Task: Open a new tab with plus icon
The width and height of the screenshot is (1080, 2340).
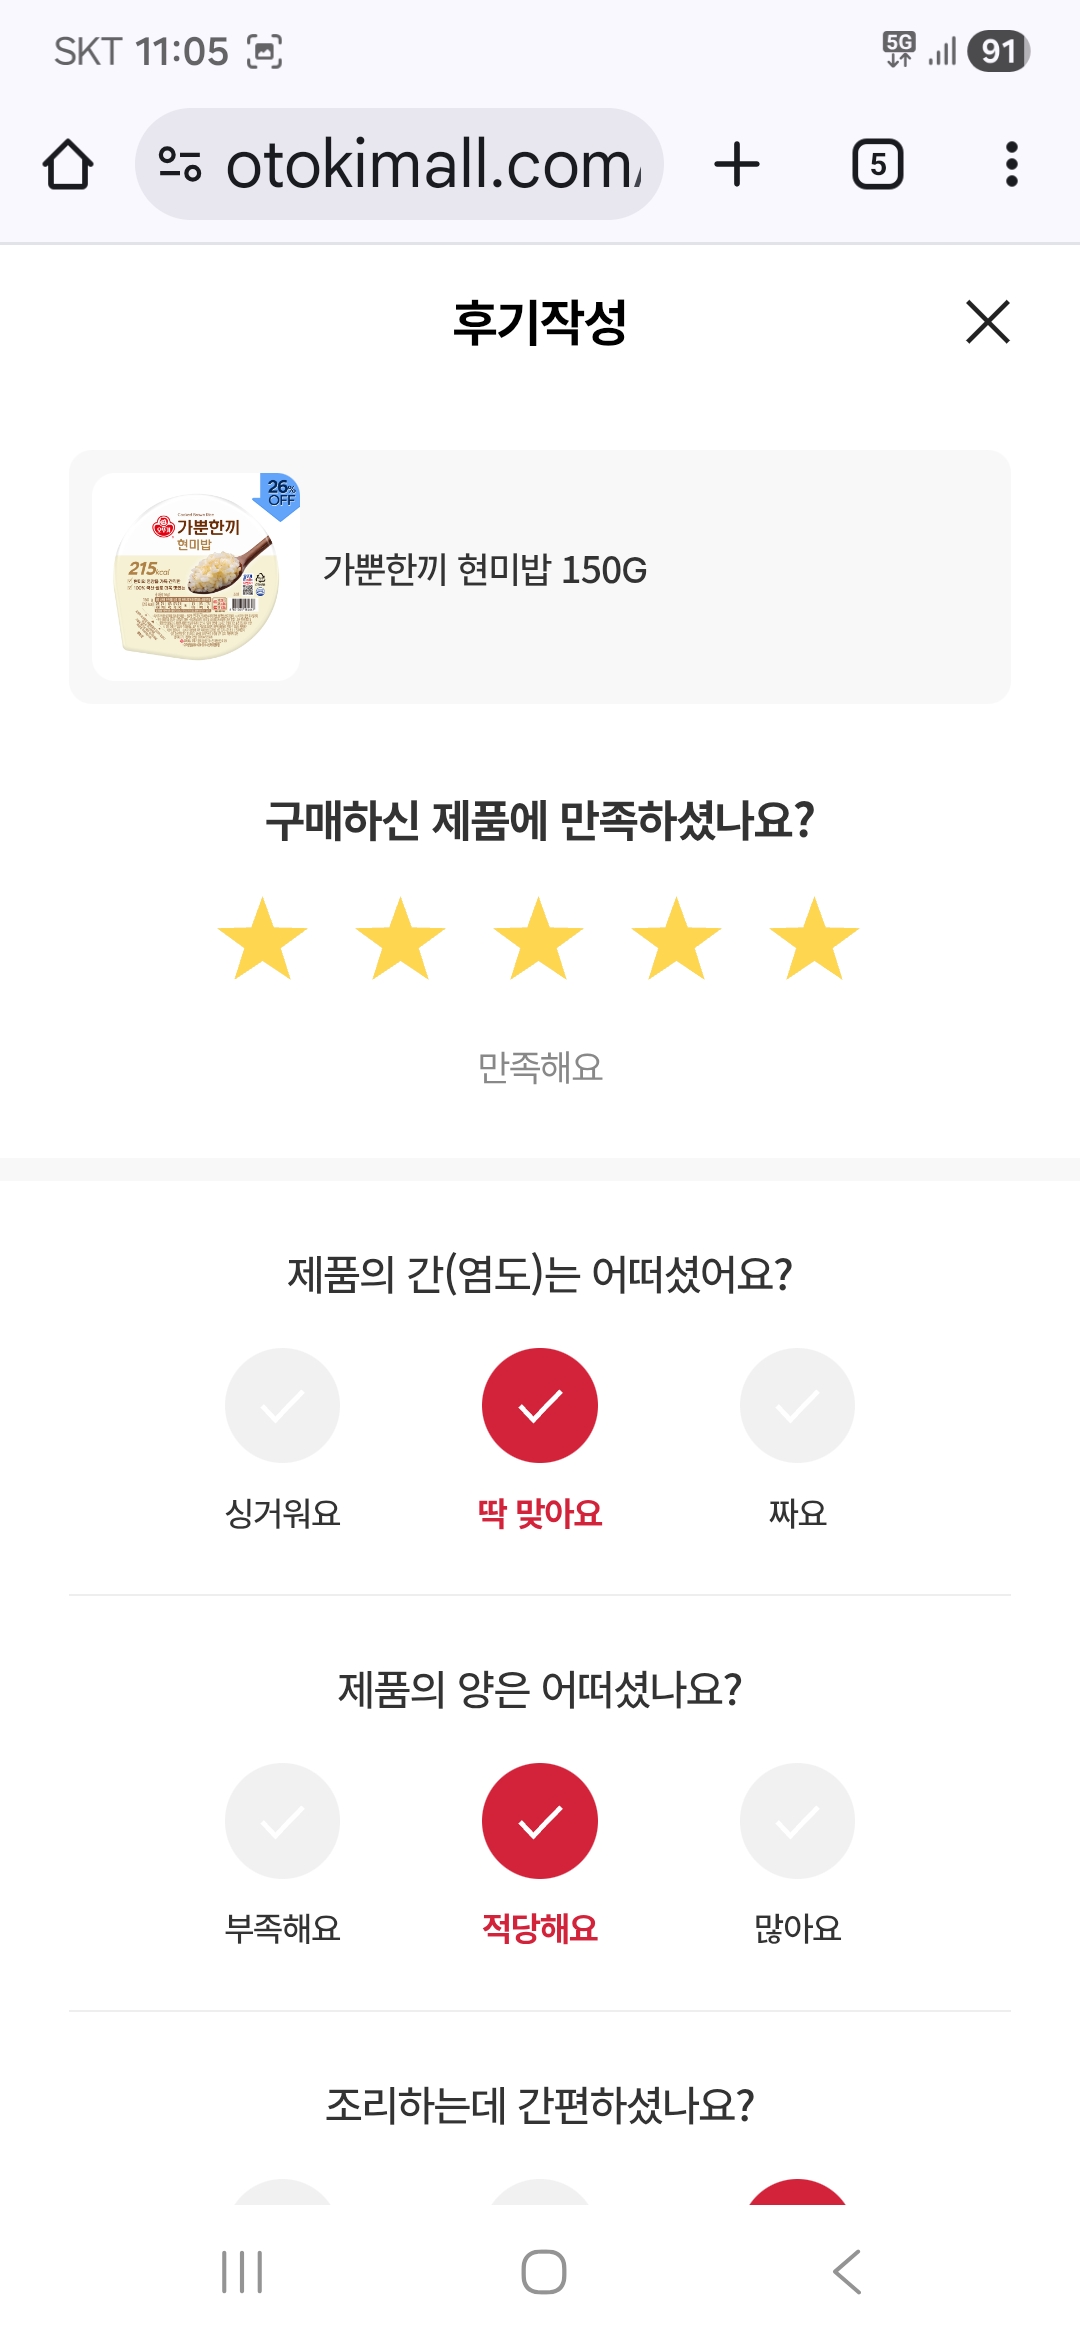Action: (x=737, y=165)
